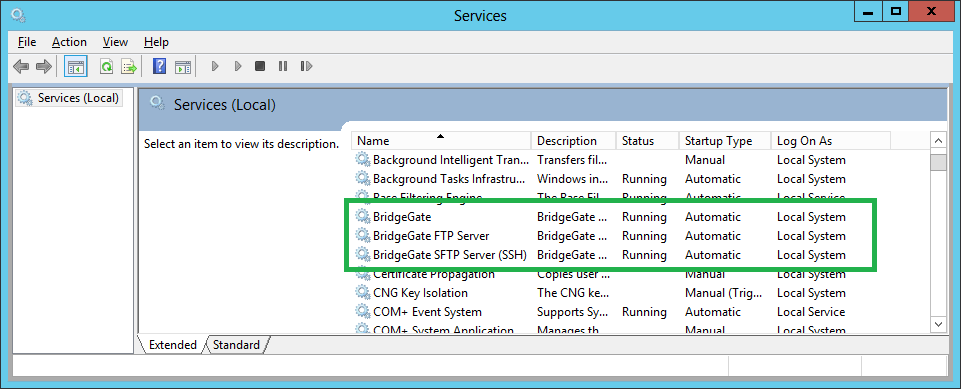The height and width of the screenshot is (389, 961).
Task: Click the gear icon next to BridgeGate SFTP Server (SSH)
Action: tap(363, 255)
